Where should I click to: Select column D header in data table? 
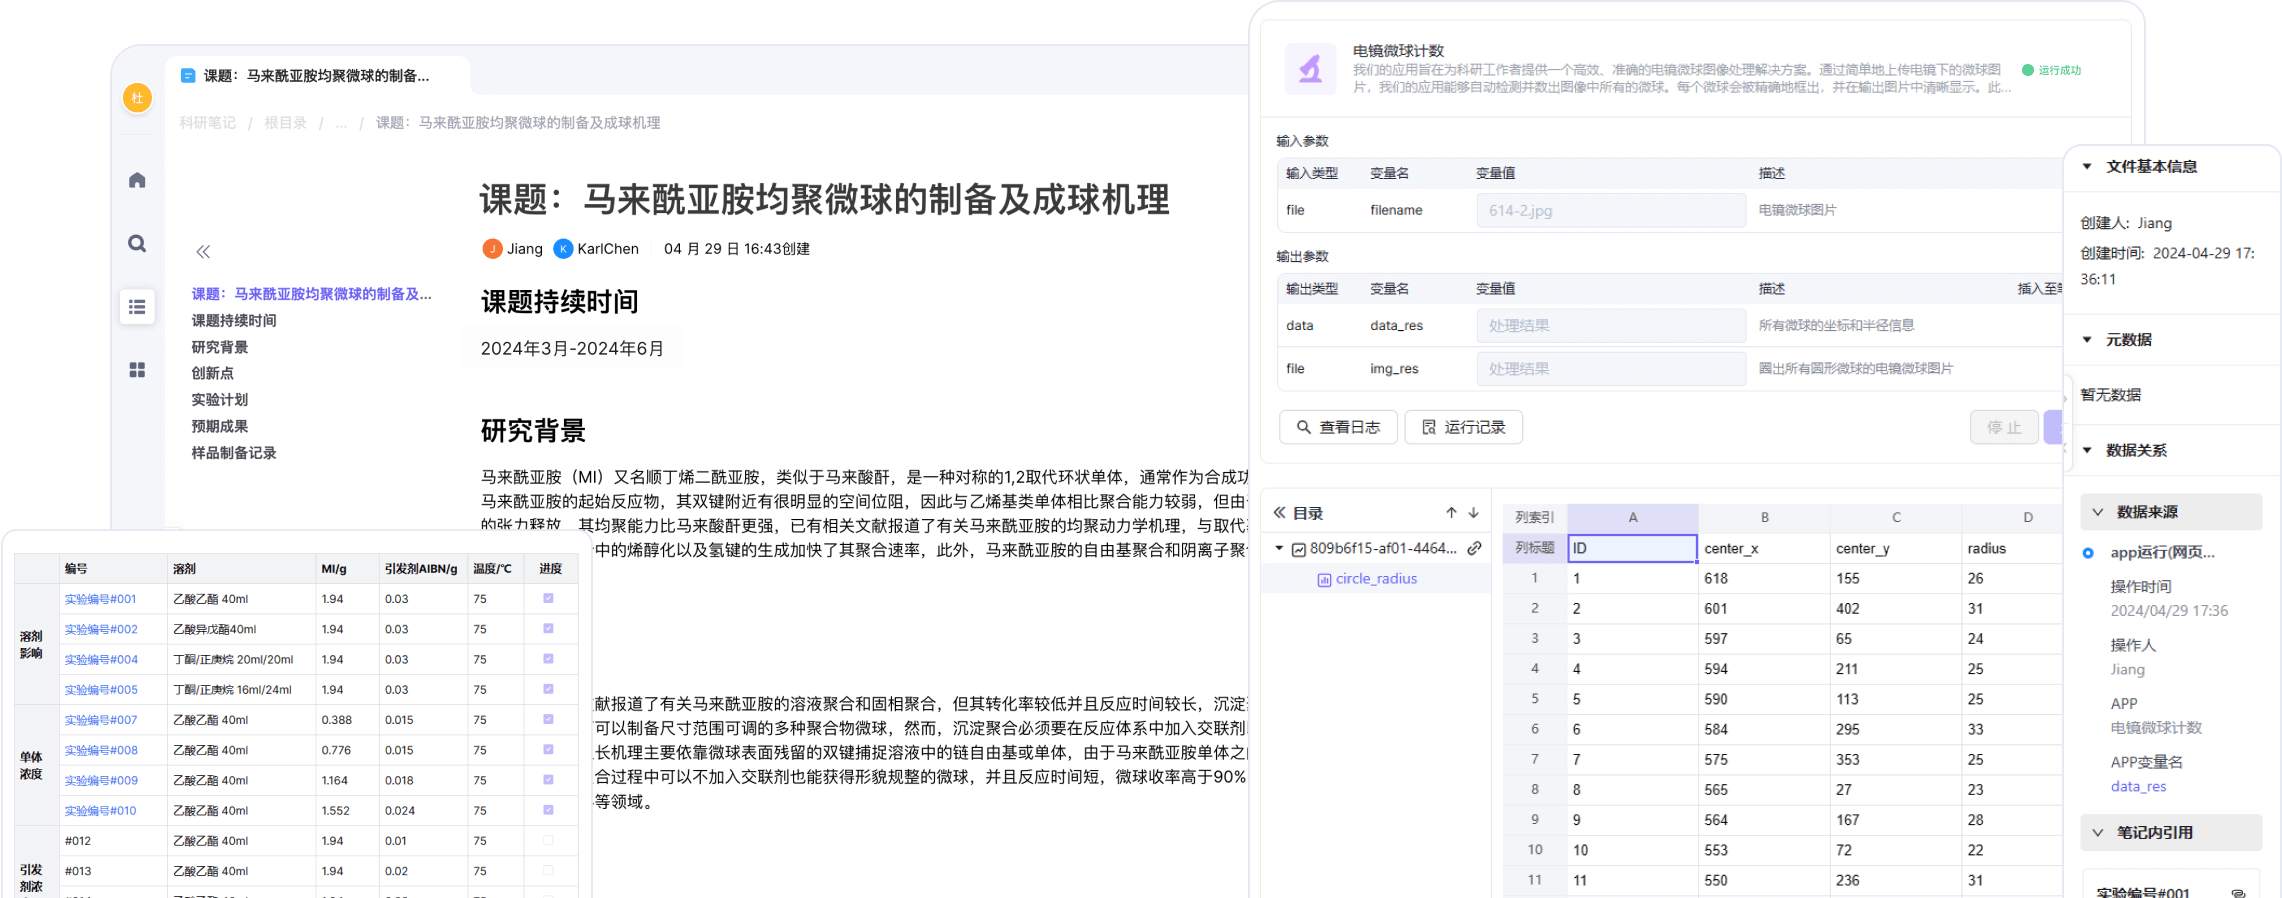click(x=2012, y=518)
